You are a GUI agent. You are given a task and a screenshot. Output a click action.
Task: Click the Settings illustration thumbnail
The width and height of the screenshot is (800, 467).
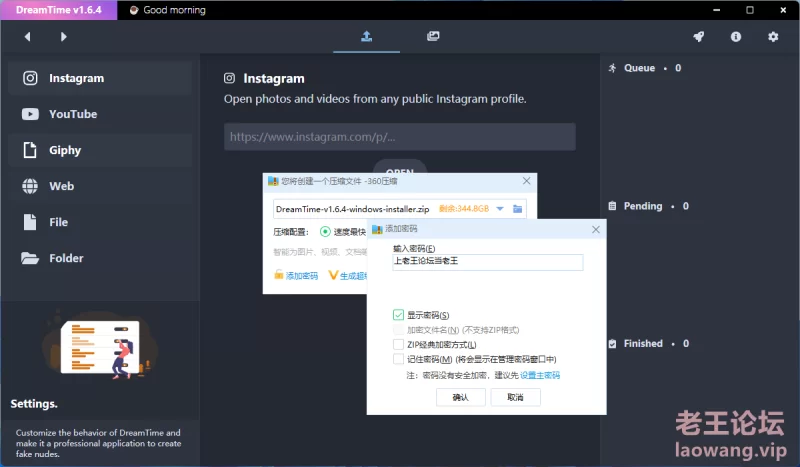pos(100,345)
